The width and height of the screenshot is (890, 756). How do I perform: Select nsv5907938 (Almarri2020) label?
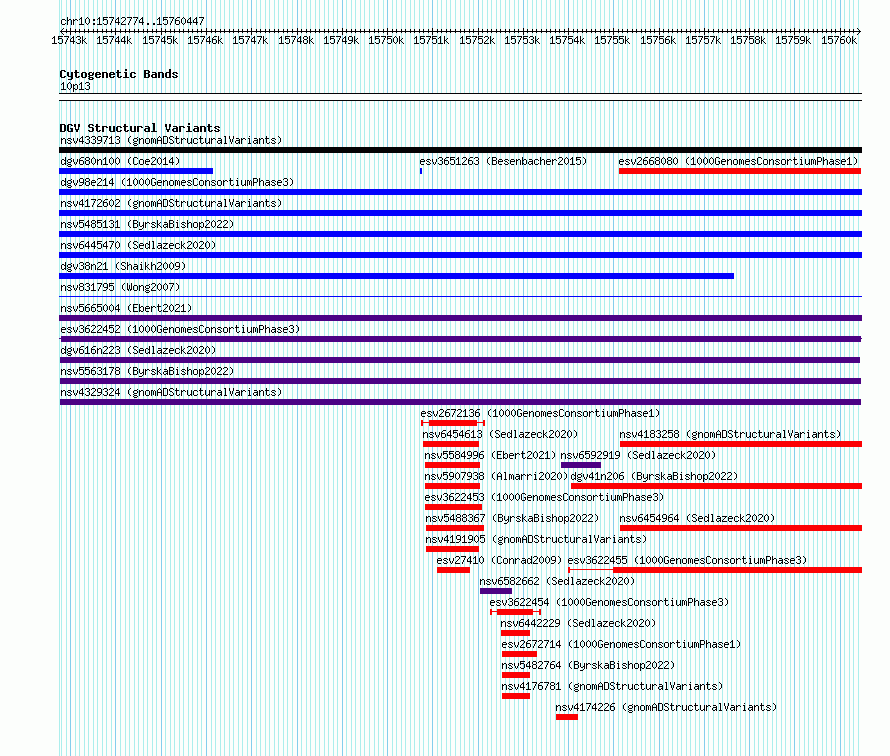(497, 476)
